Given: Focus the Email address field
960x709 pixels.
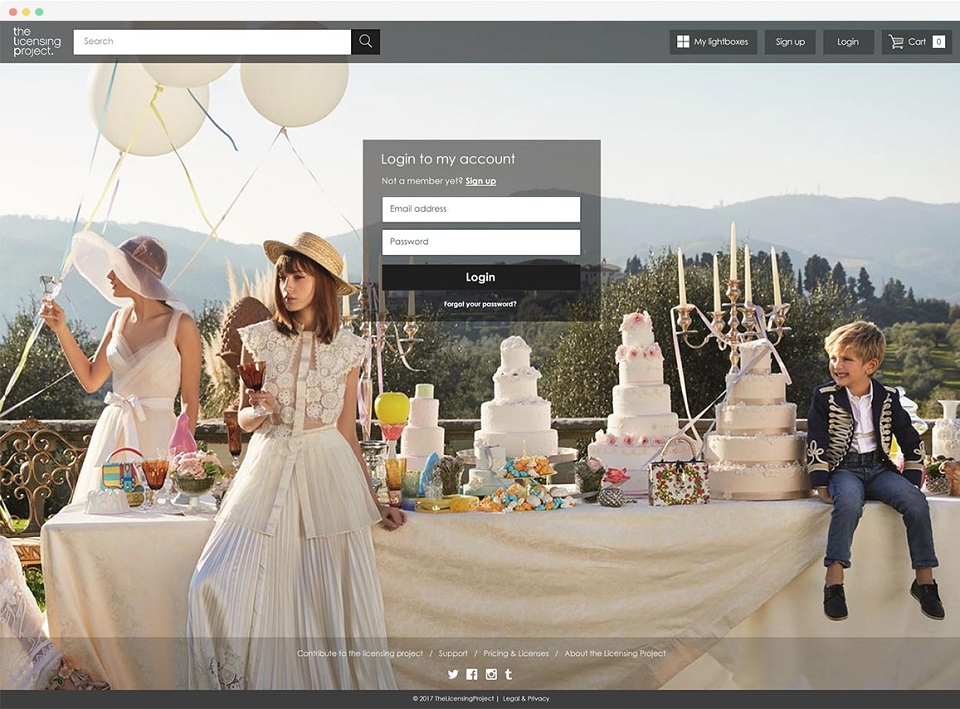Looking at the screenshot, I should pos(481,209).
